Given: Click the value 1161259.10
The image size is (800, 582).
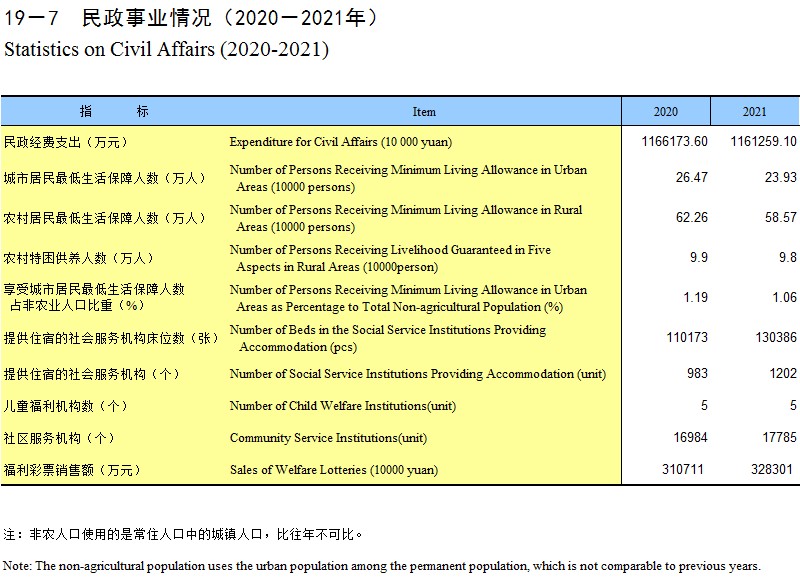Looking at the screenshot, I should [763, 141].
